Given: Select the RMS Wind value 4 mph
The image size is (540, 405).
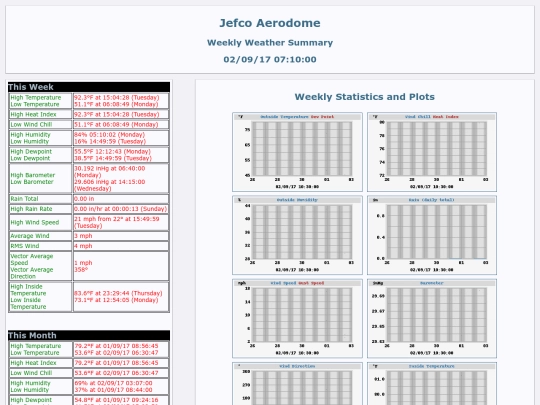Looking at the screenshot, I should click(83, 246).
